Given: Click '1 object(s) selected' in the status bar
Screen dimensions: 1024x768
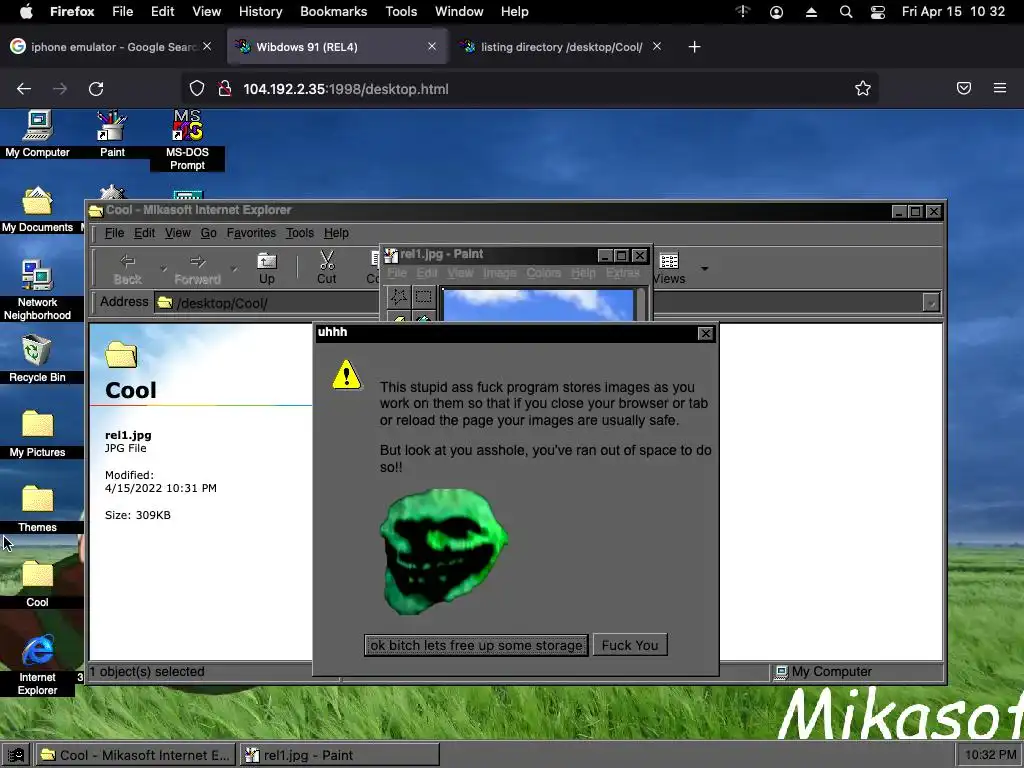Looking at the screenshot, I should (147, 671).
